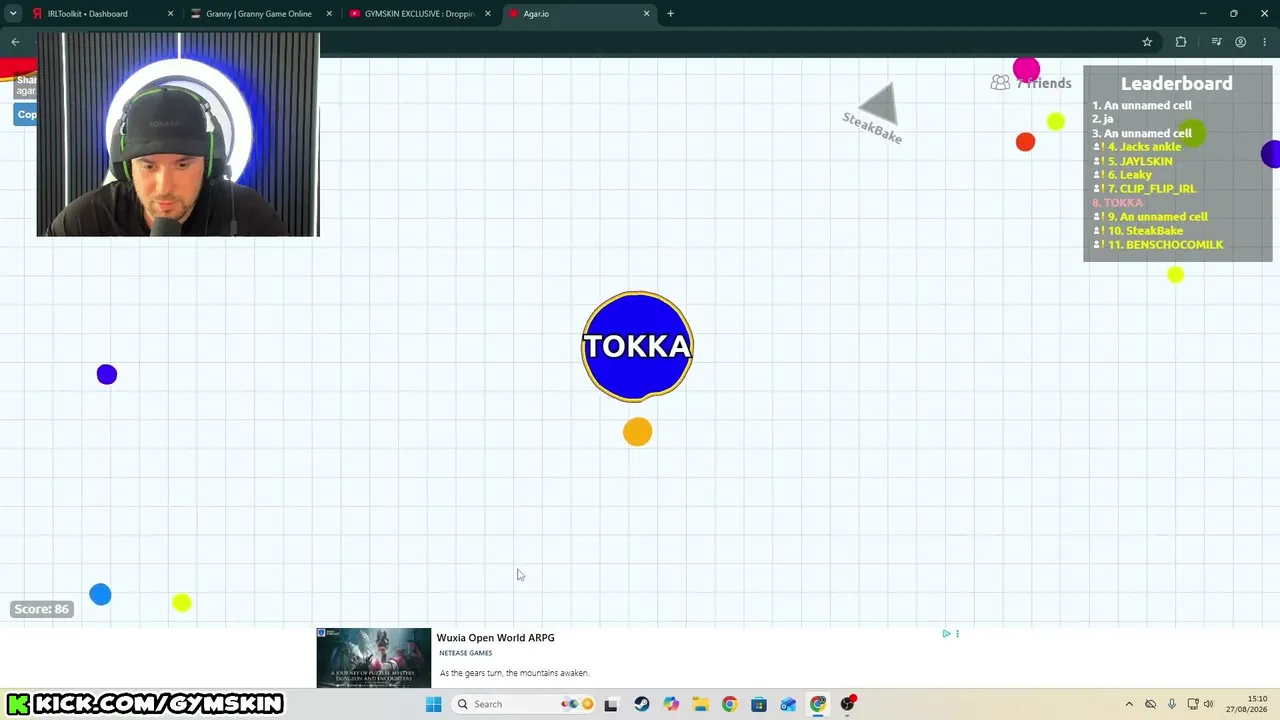Click the TOKKA player cell
This screenshot has height=720, width=1280.
pos(637,346)
